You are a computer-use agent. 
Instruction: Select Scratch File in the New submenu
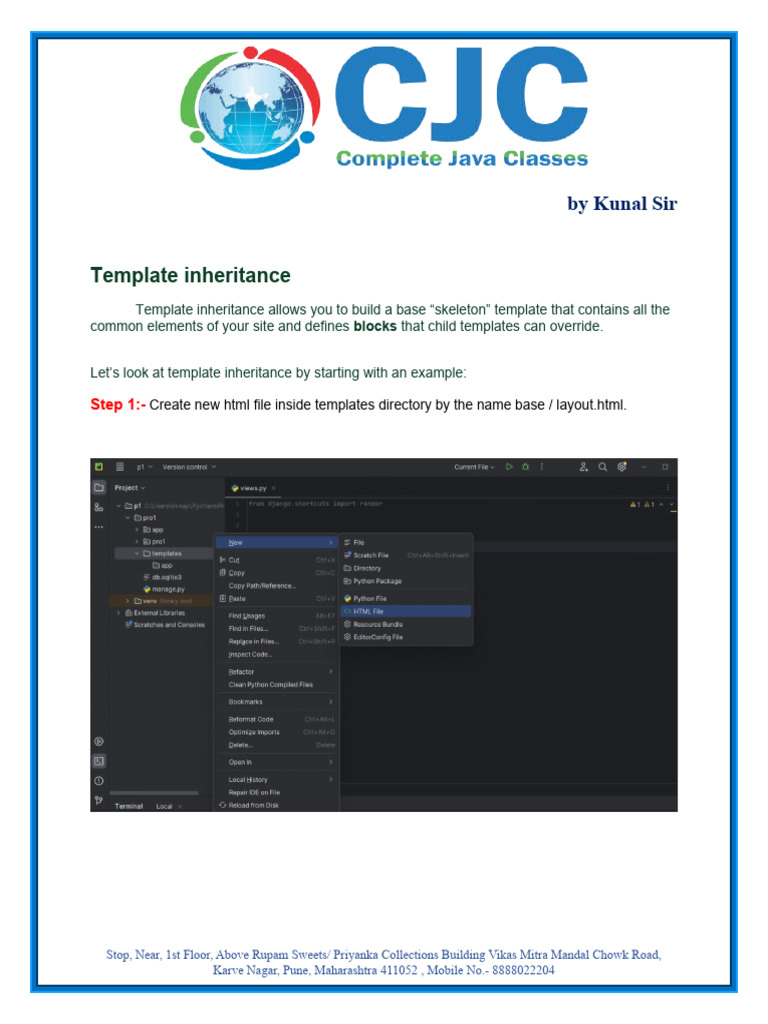(x=406, y=556)
